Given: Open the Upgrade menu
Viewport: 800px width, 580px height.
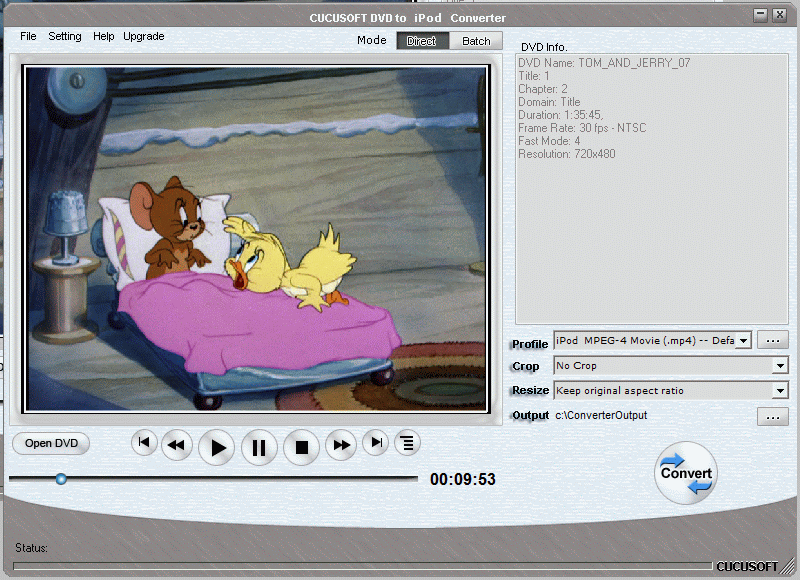Looking at the screenshot, I should 144,36.
